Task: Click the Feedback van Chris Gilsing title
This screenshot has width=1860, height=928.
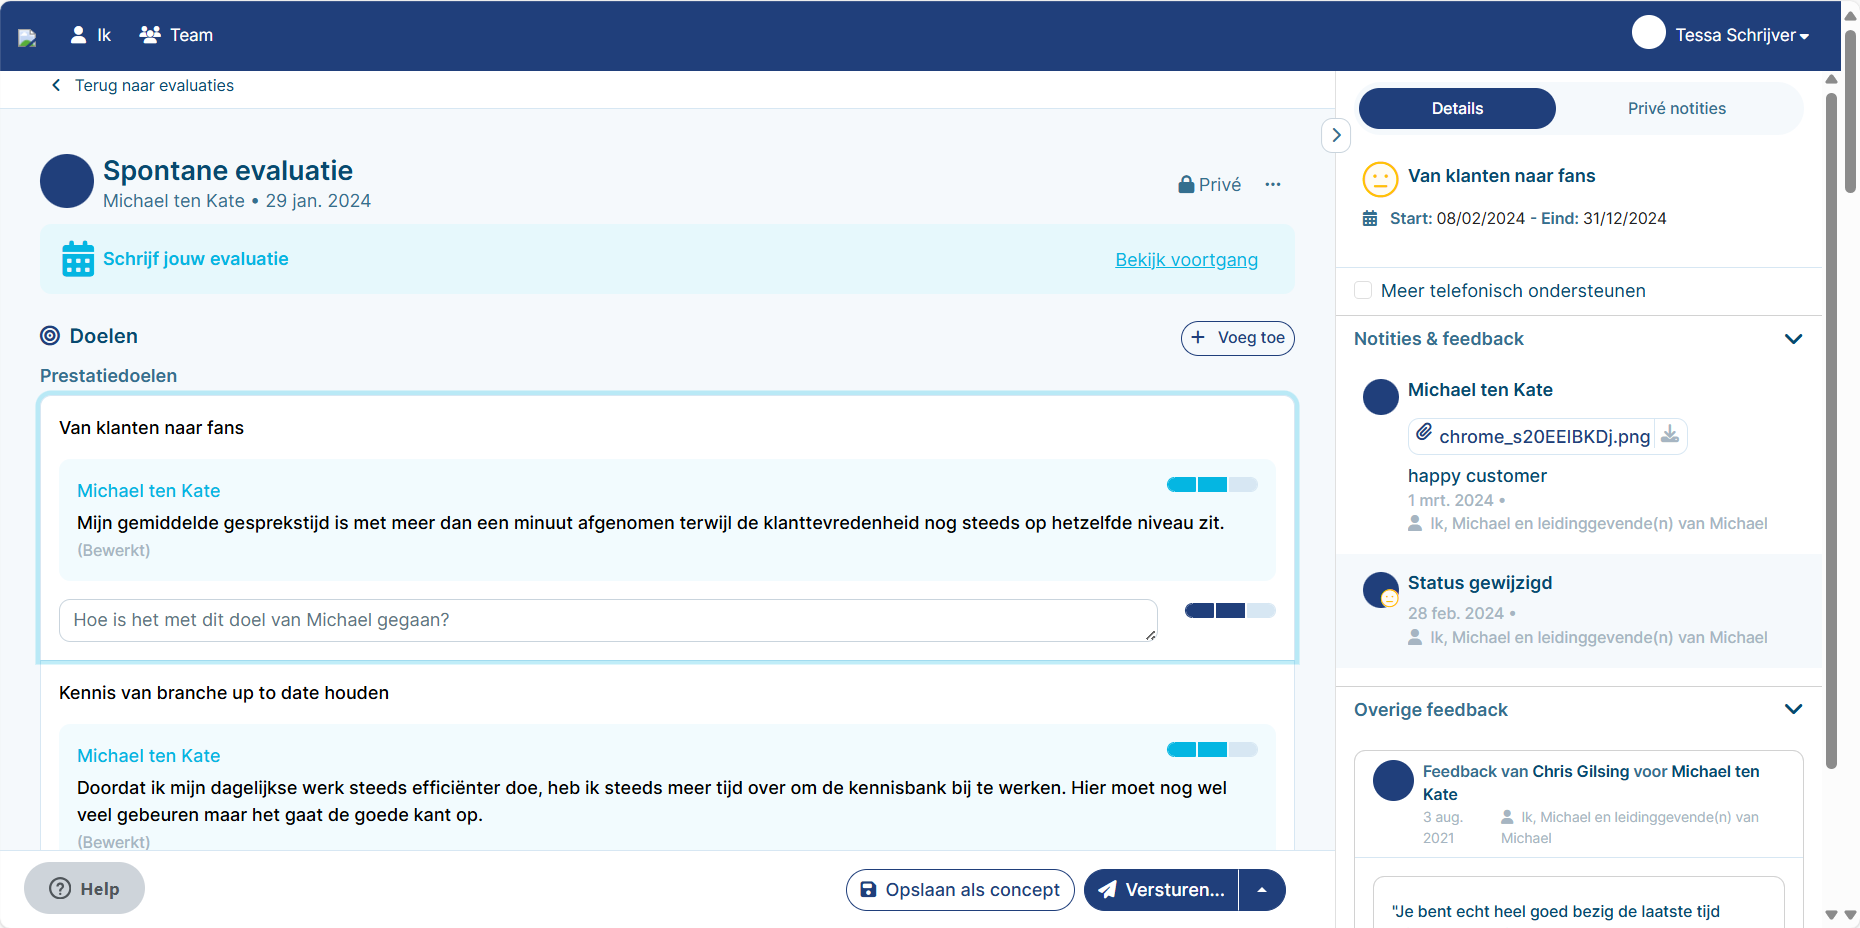Action: coord(1591,783)
